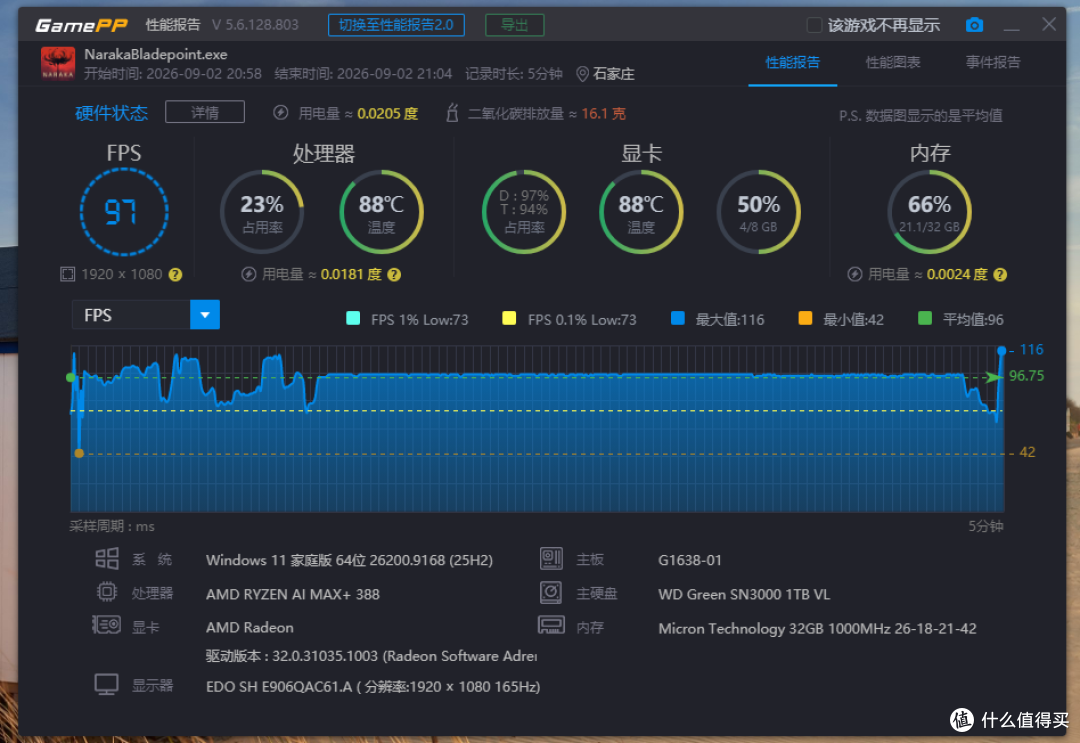Click the motherboard (主板) icon
The width and height of the screenshot is (1080, 743).
(551, 558)
